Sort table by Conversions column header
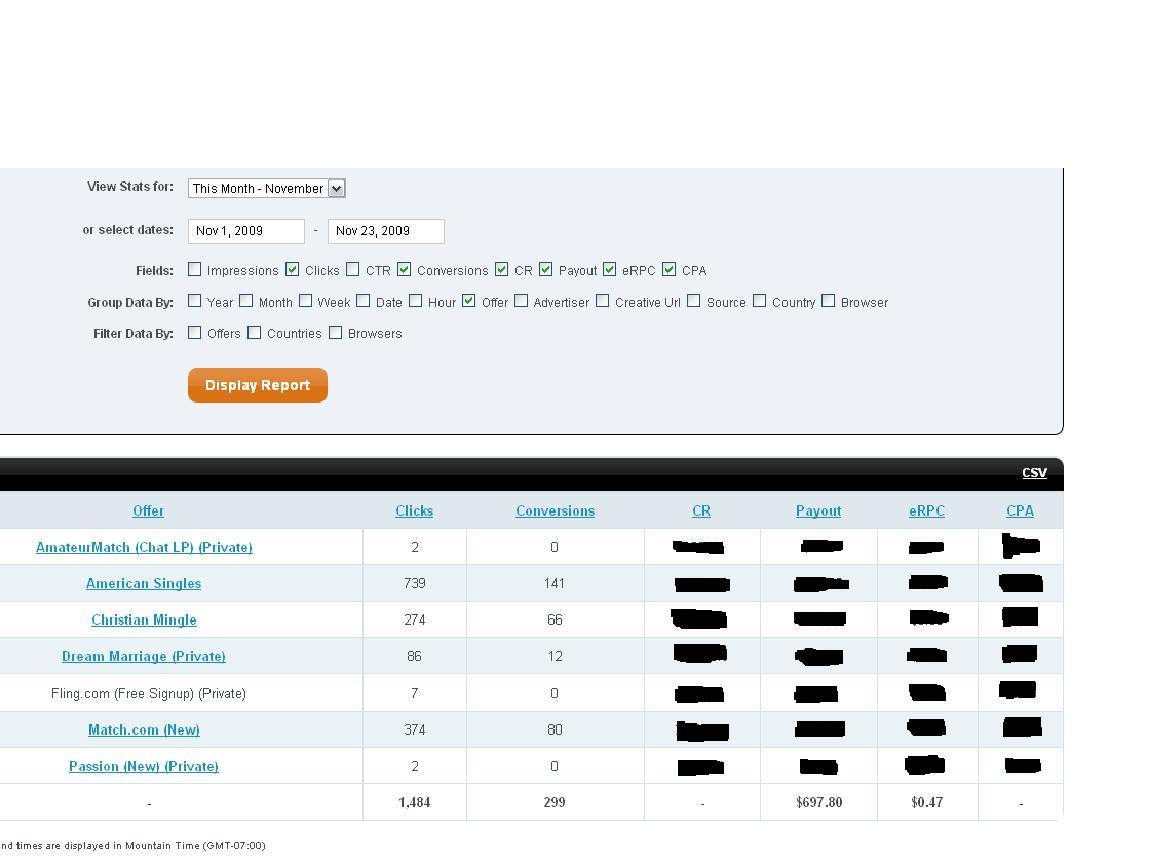This screenshot has height=864, width=1152. pyautogui.click(x=555, y=511)
